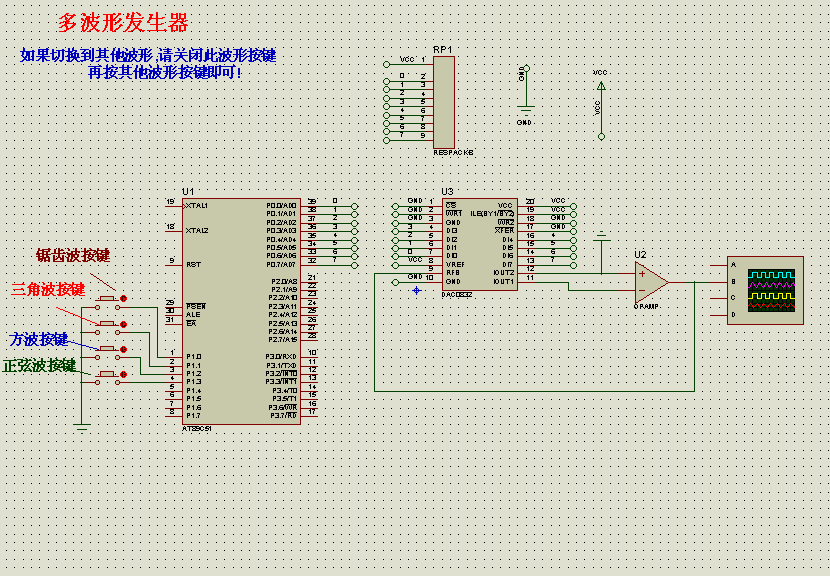Screen dimensions: 830x576
Task: Select the DAC0832 chip body U3
Action: [480, 244]
